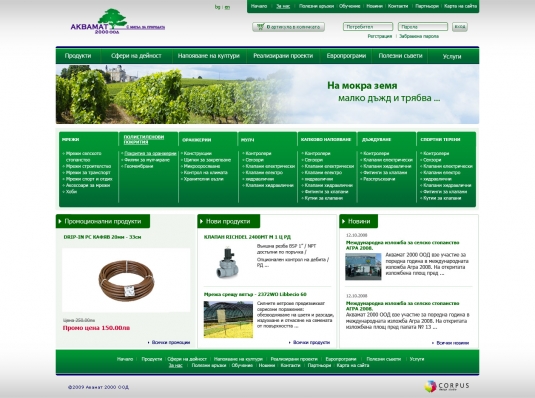Switch language to en
The height and width of the screenshot is (398, 535).
point(227,7)
